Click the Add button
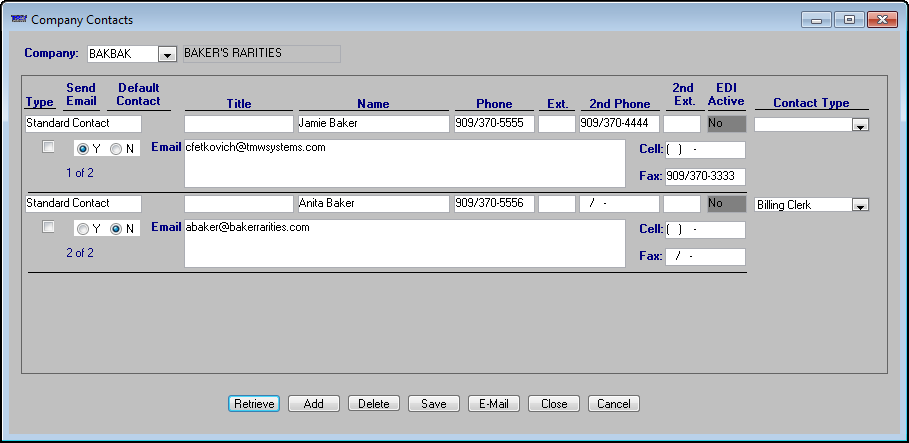This screenshot has height=443, width=909. tap(314, 404)
